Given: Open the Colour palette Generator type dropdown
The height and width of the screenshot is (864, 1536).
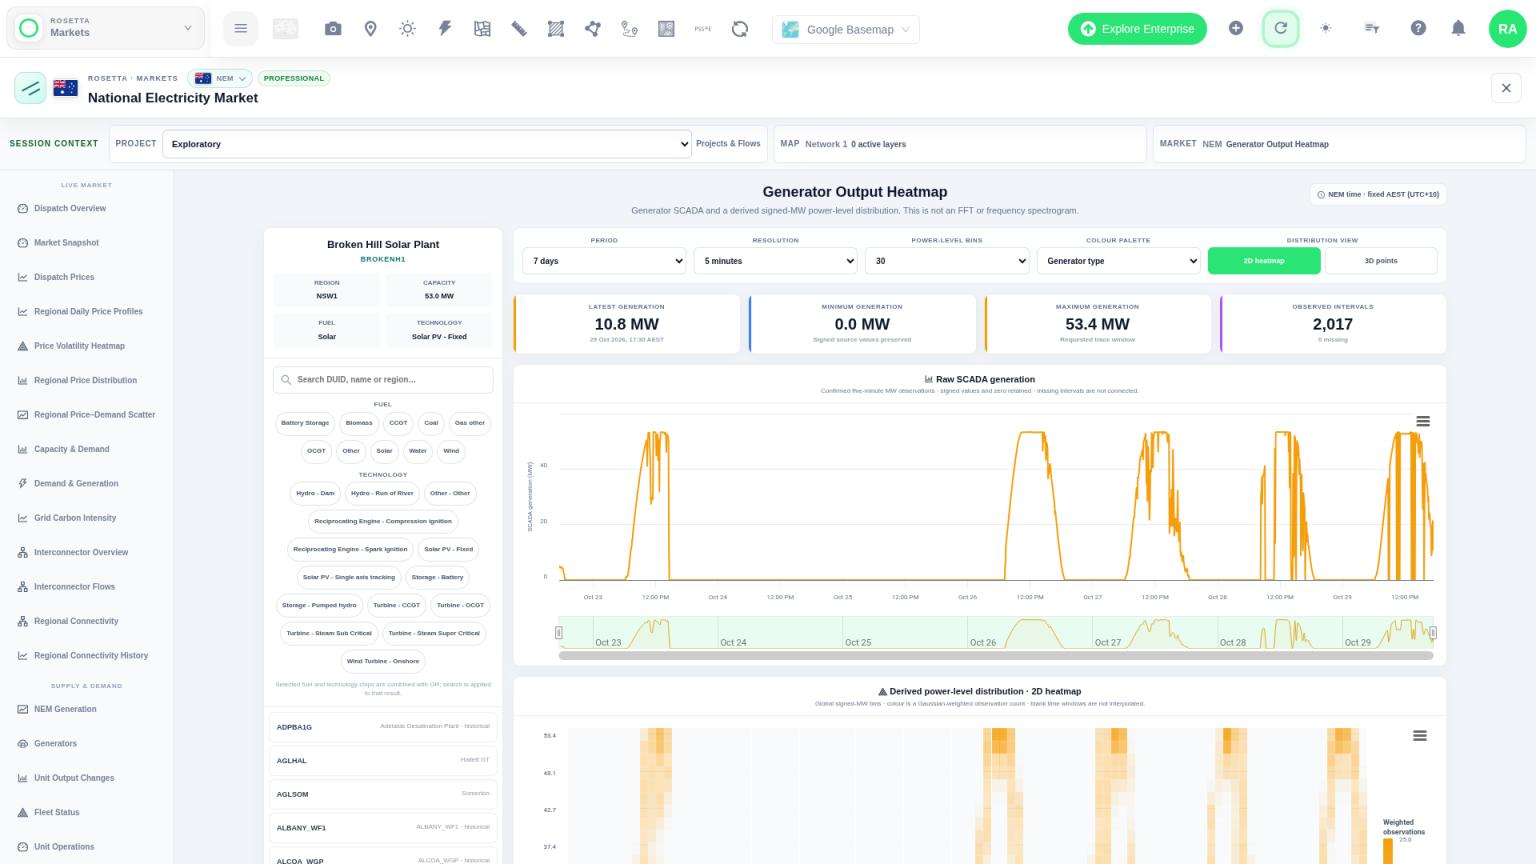Looking at the screenshot, I should click(1118, 261).
